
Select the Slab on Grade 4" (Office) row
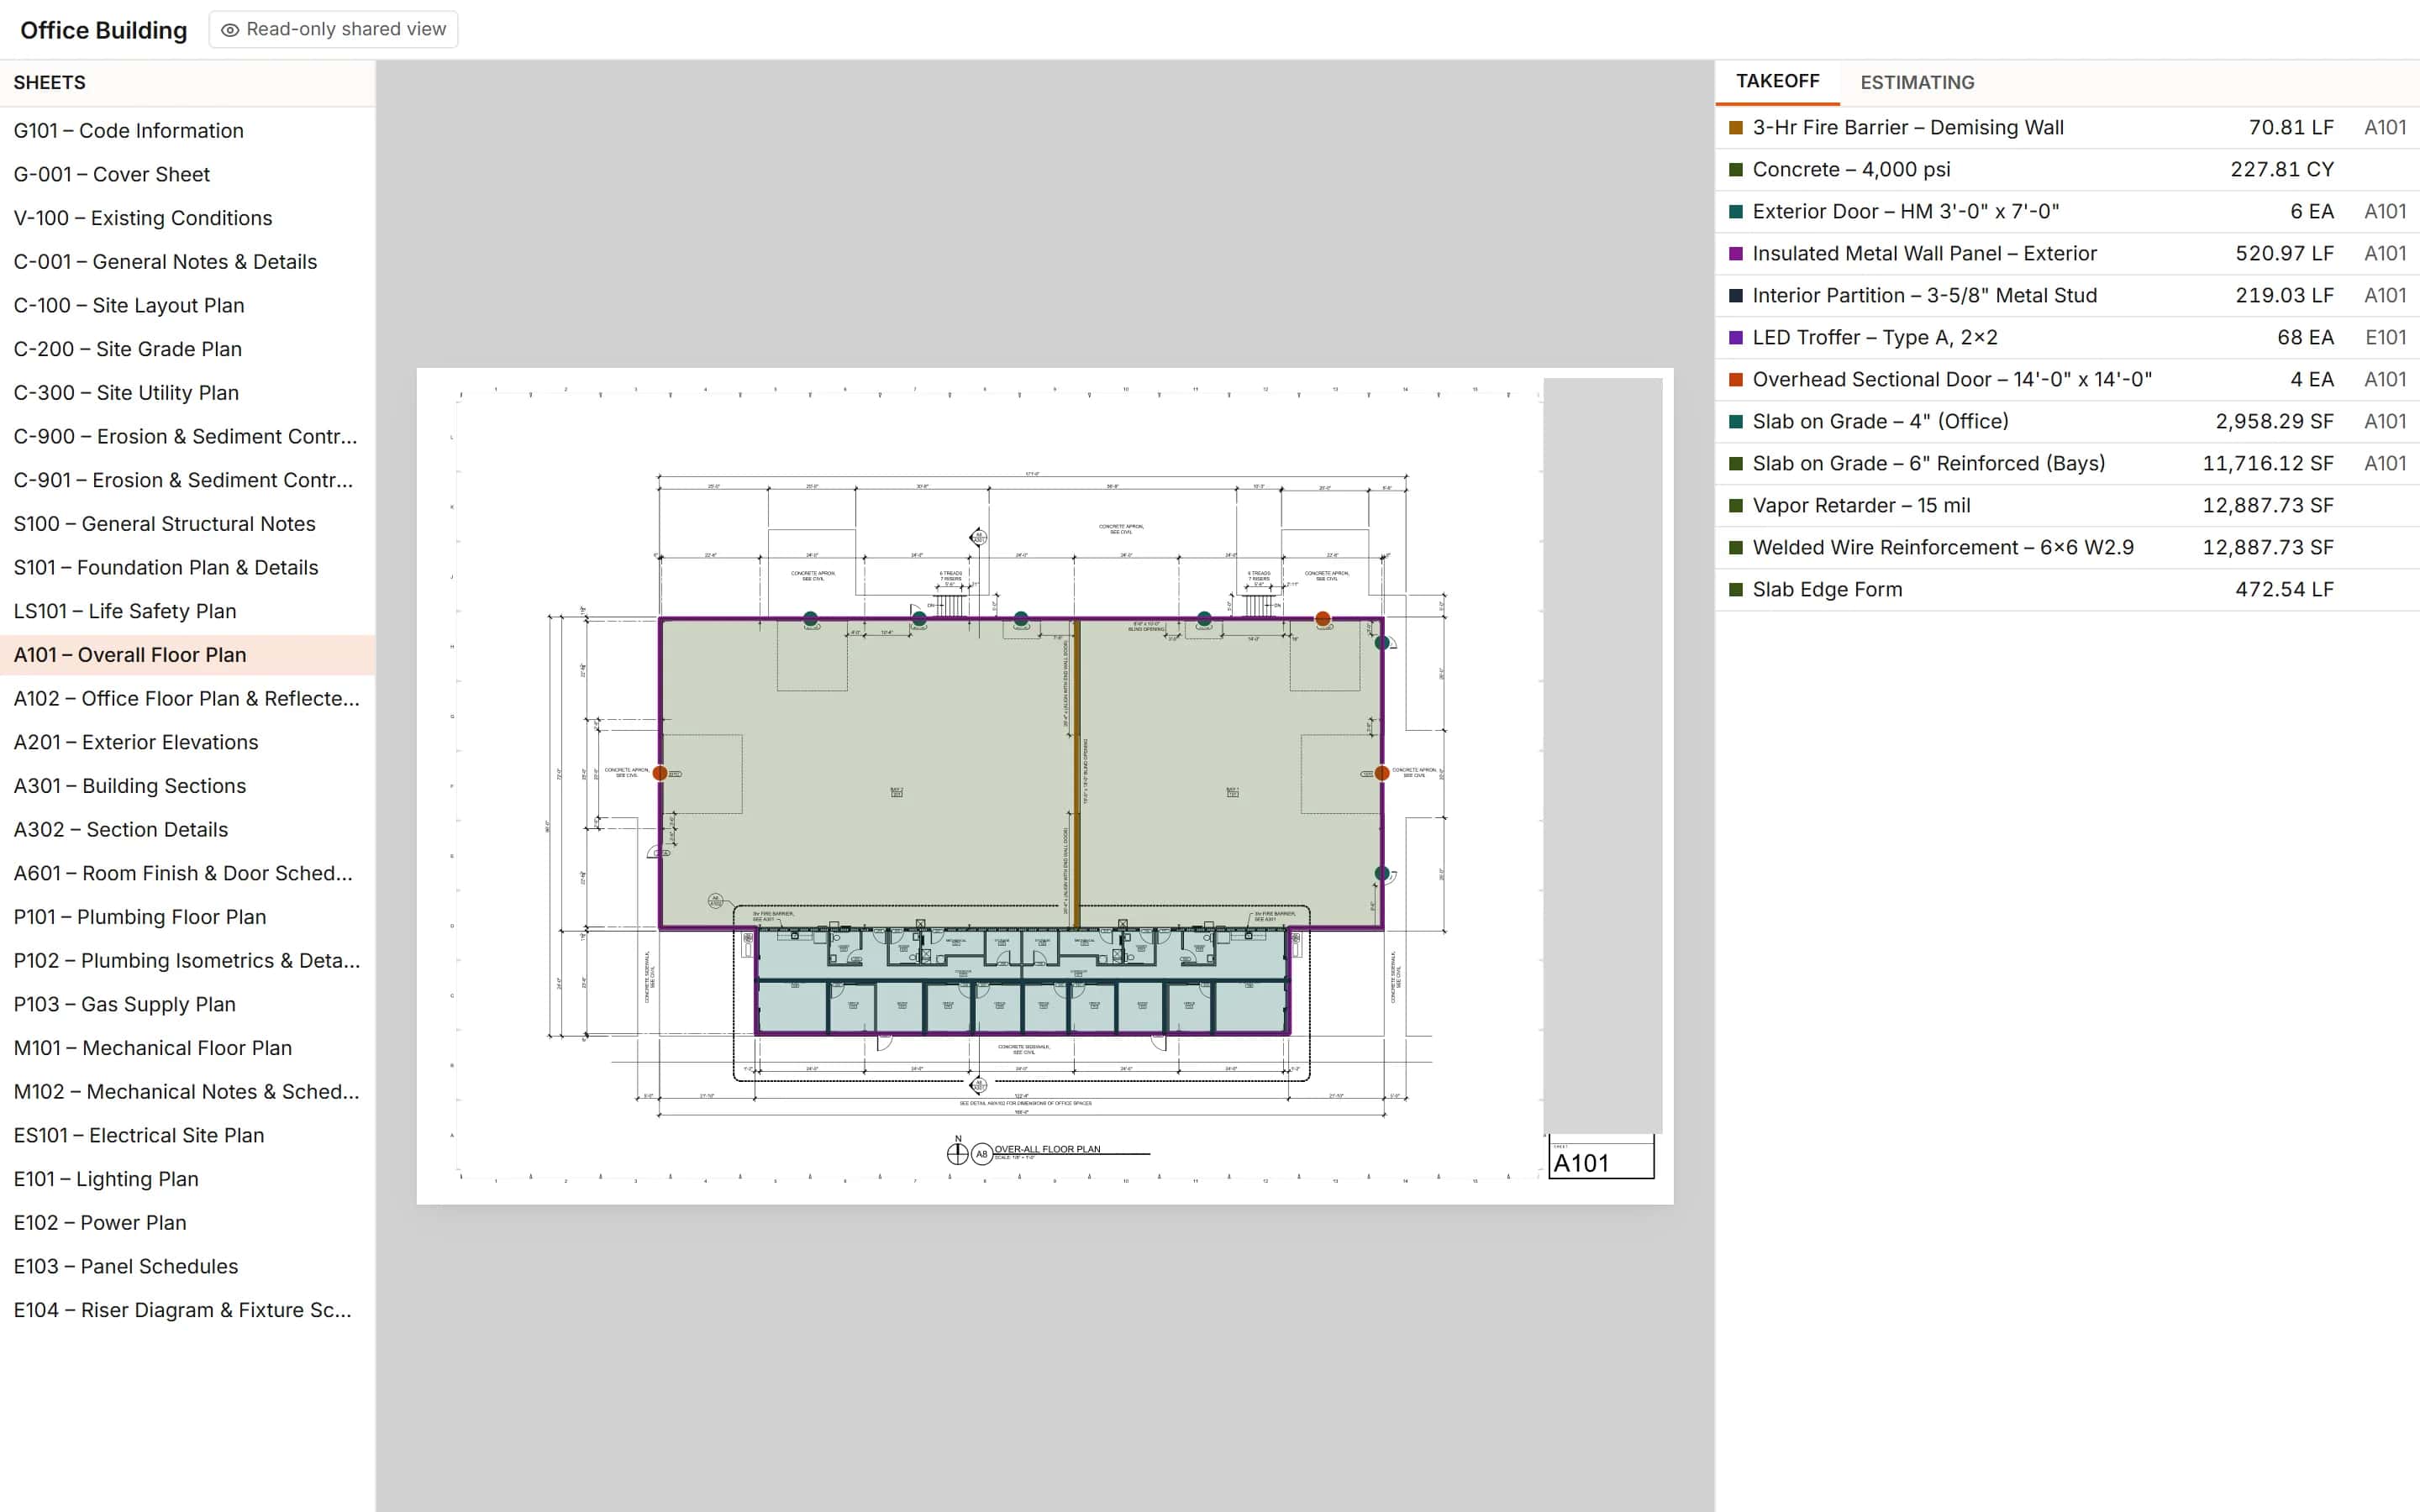[x=2067, y=422]
